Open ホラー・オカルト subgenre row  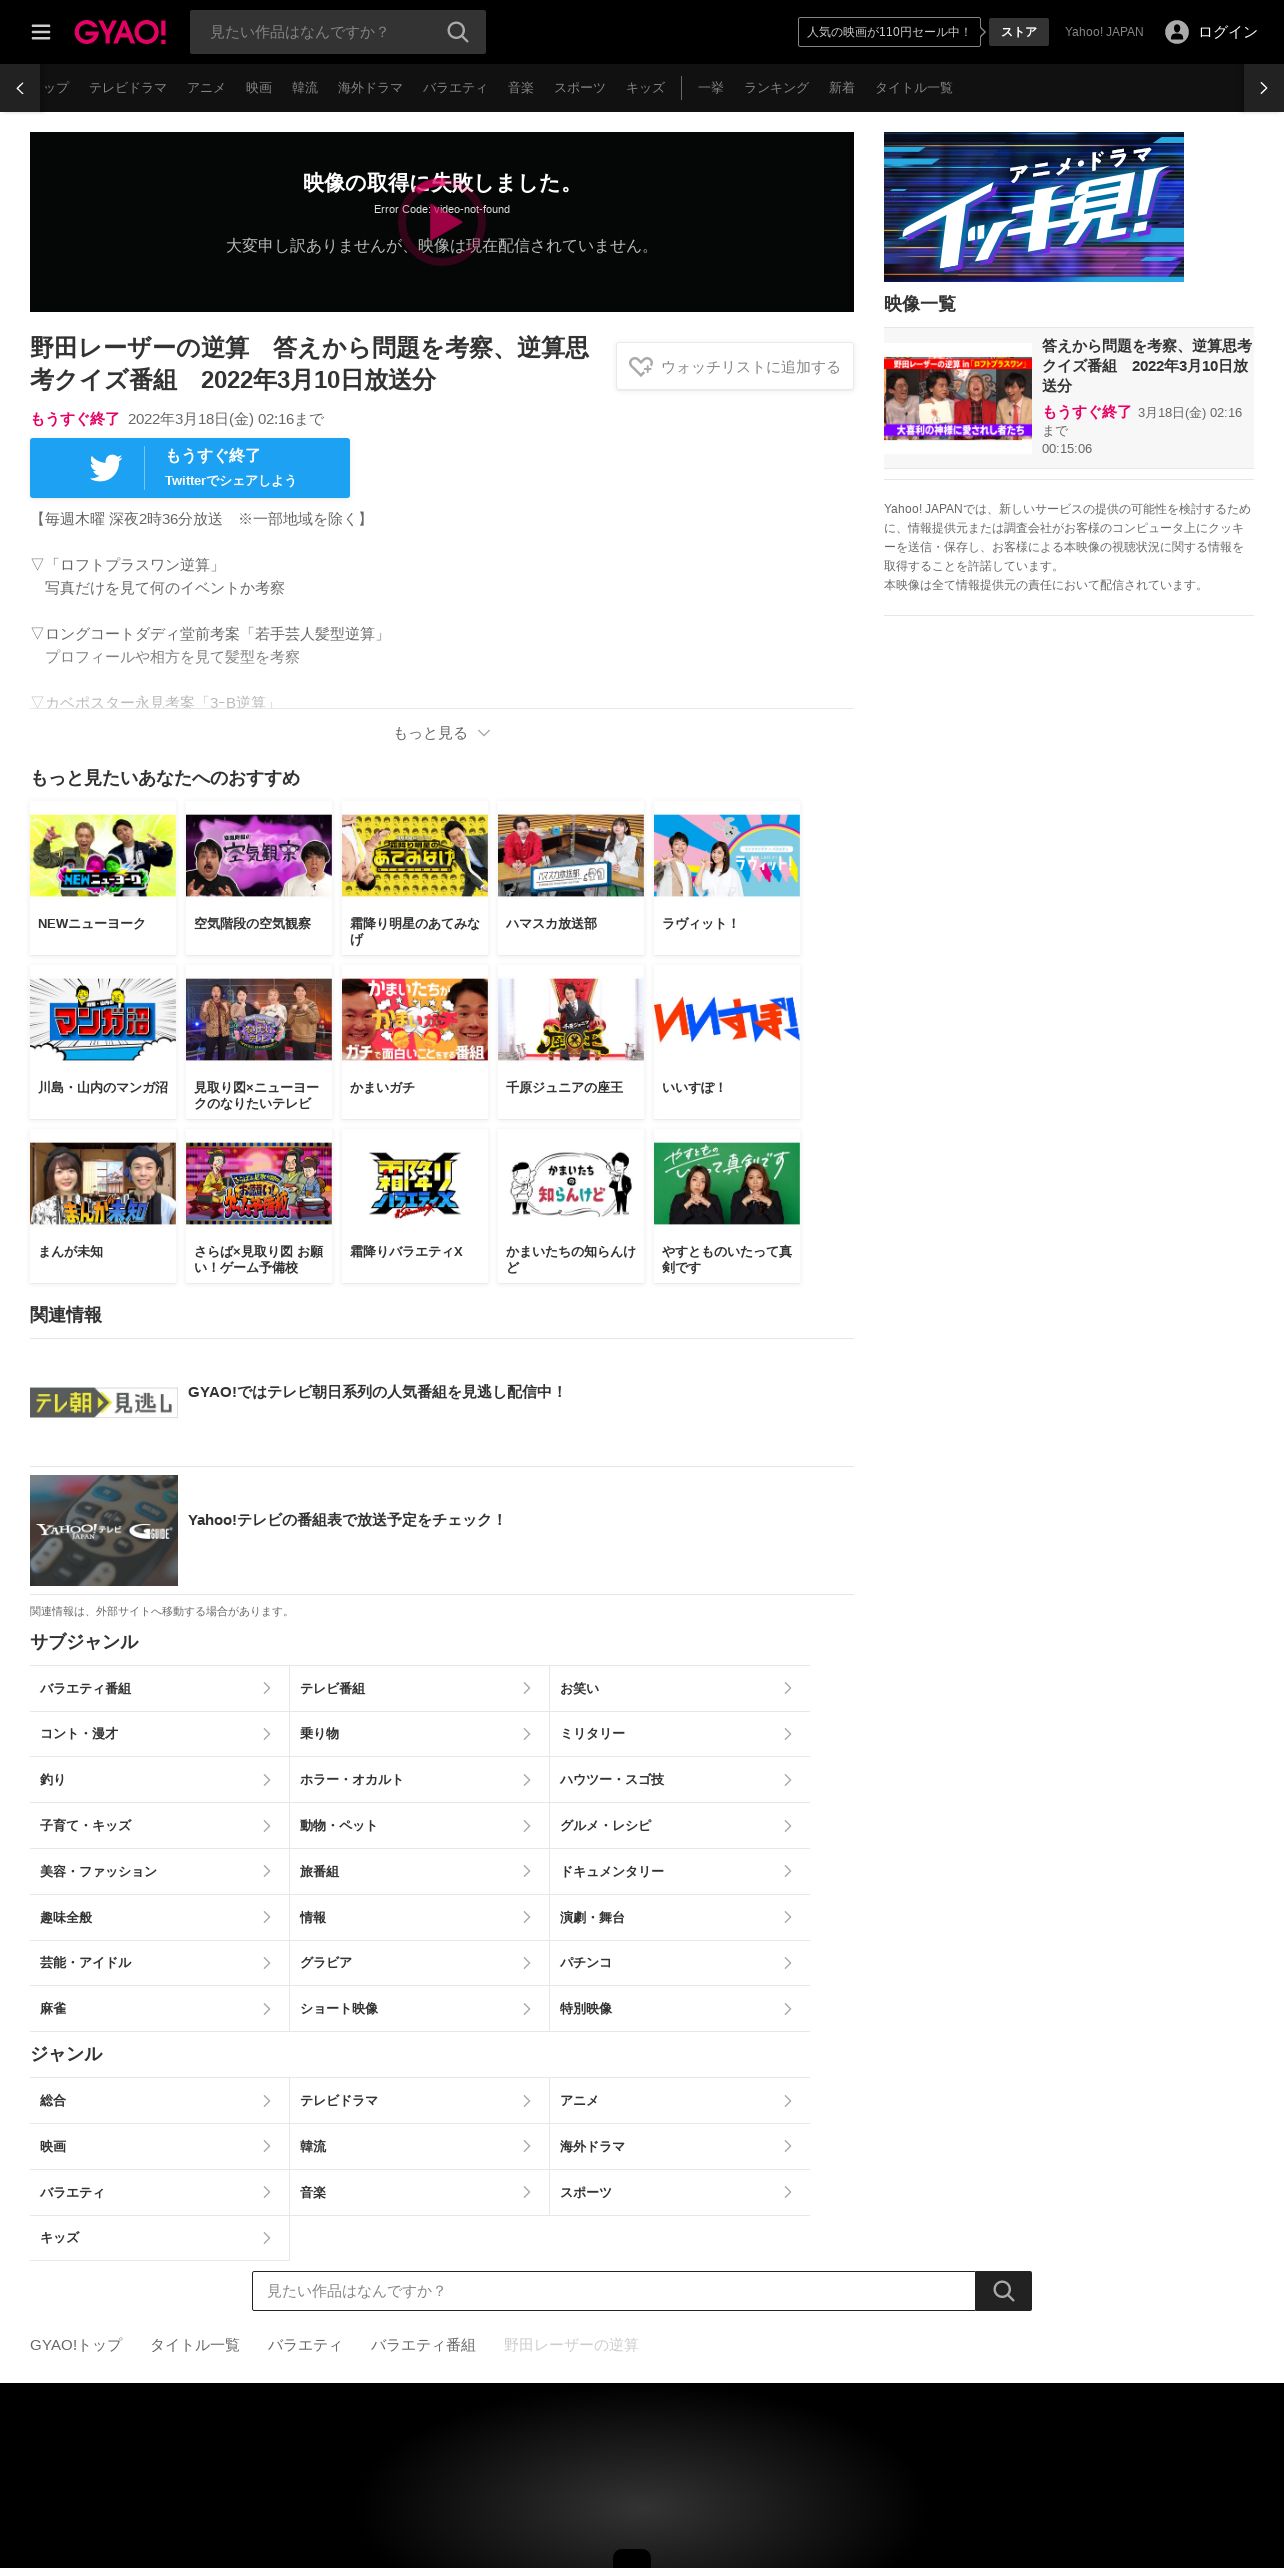[x=419, y=1780]
